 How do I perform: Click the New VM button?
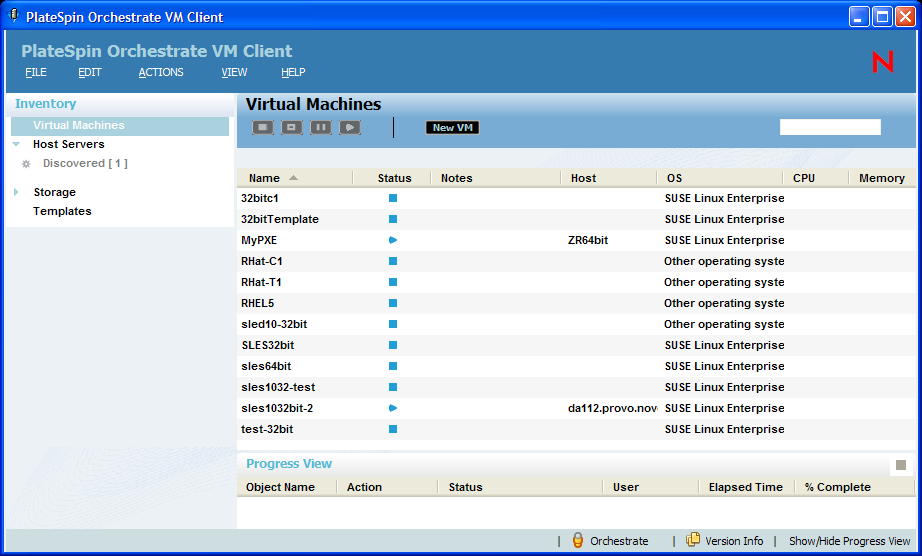click(x=452, y=128)
